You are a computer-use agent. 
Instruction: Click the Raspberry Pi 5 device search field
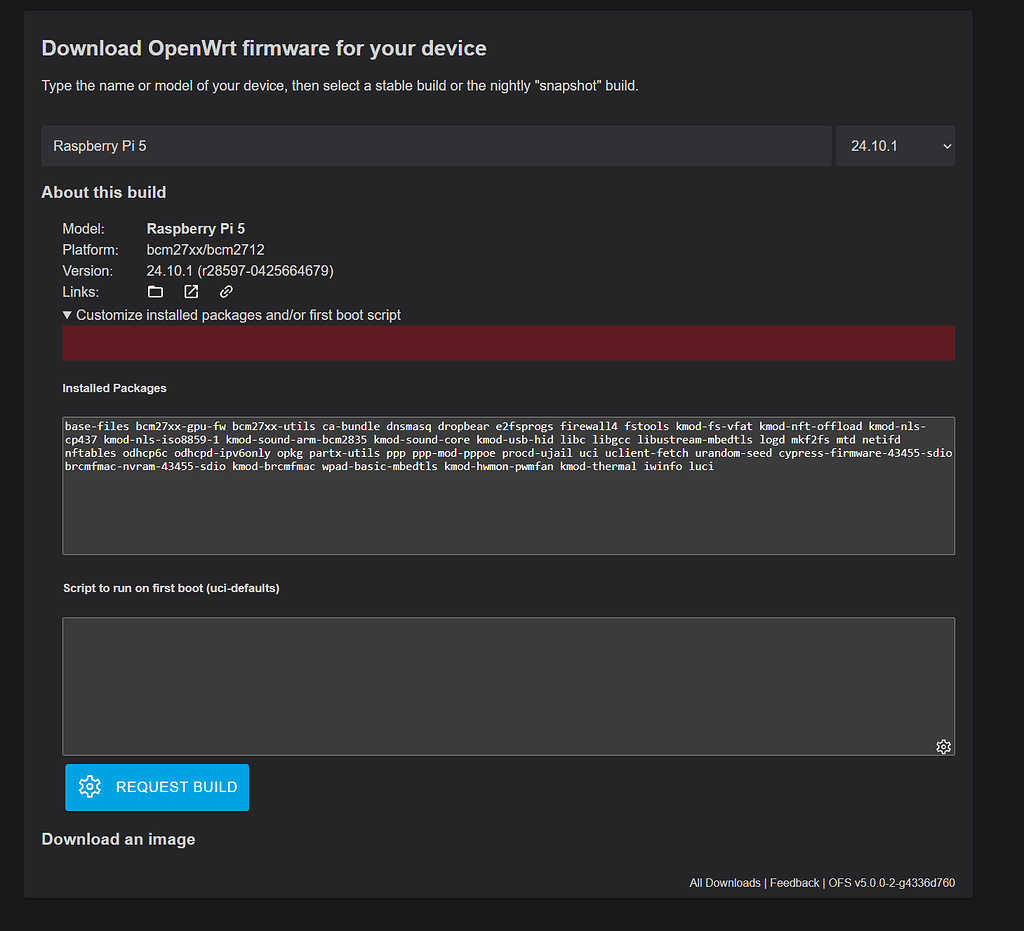coord(435,145)
